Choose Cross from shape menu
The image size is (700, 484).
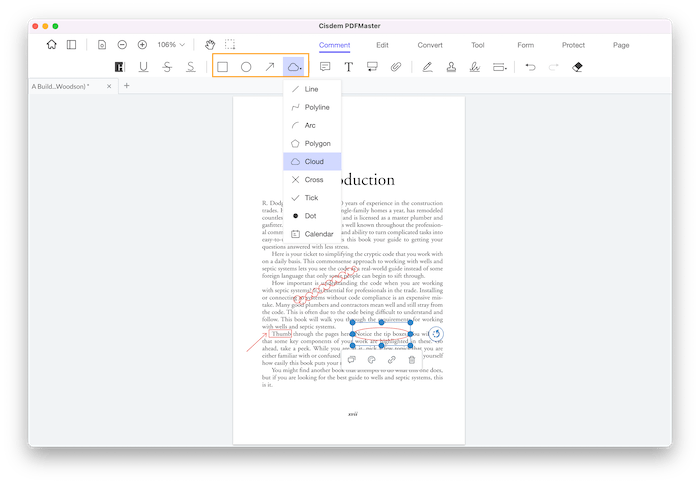[x=312, y=179]
